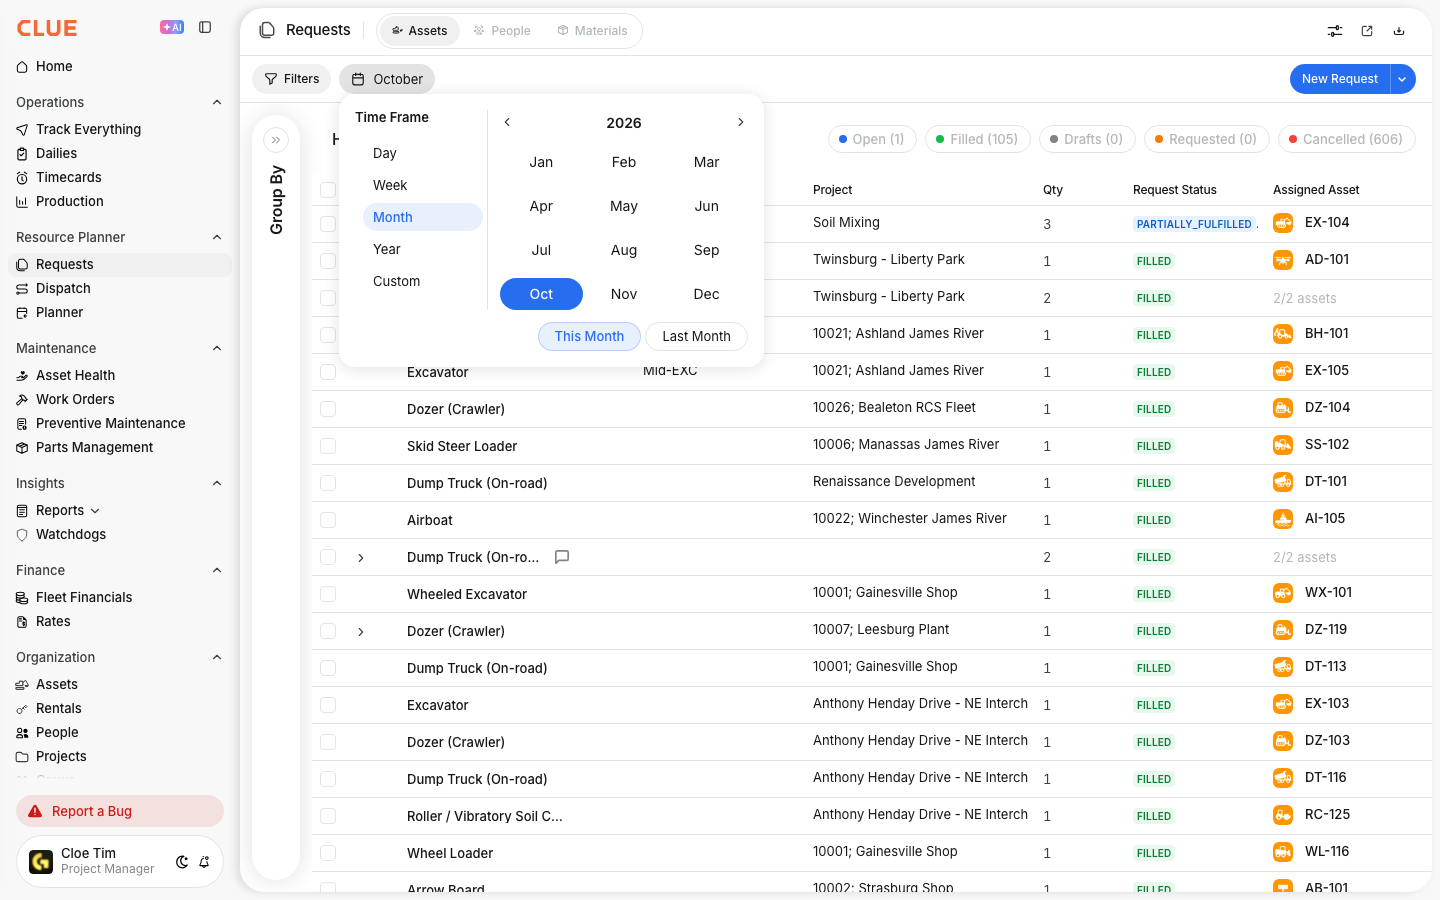Click WL-116 wheel loader asset icon
The width and height of the screenshot is (1440, 900).
click(x=1283, y=852)
